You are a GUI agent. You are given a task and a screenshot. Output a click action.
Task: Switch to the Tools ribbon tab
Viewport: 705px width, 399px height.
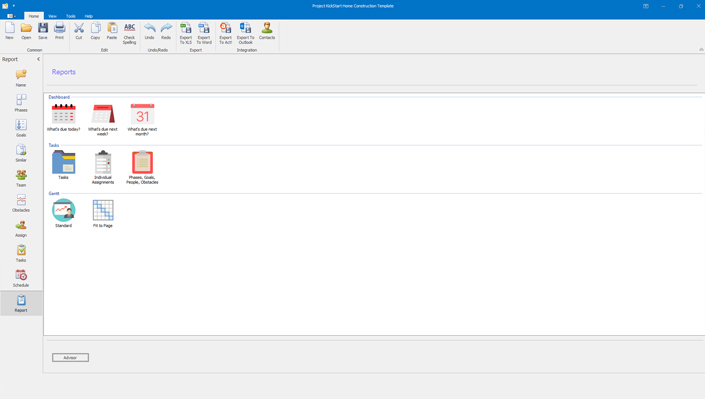[71, 16]
